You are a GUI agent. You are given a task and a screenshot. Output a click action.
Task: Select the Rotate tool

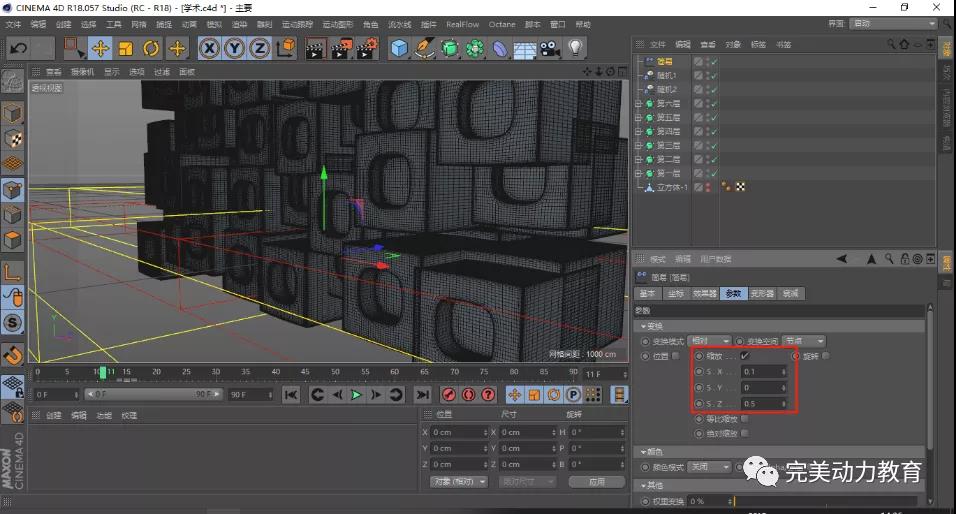tap(151, 48)
